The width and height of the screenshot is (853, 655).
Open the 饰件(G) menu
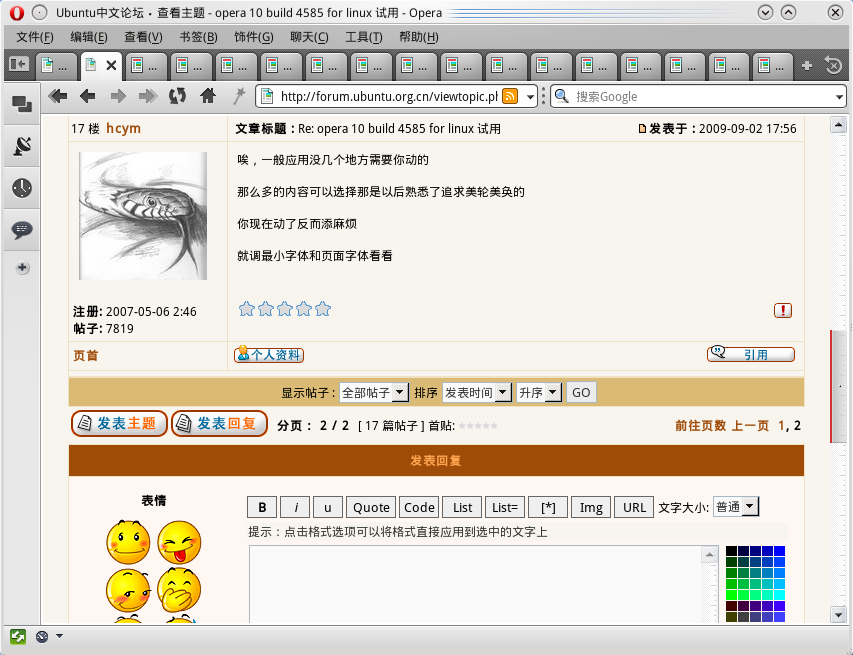(x=254, y=37)
